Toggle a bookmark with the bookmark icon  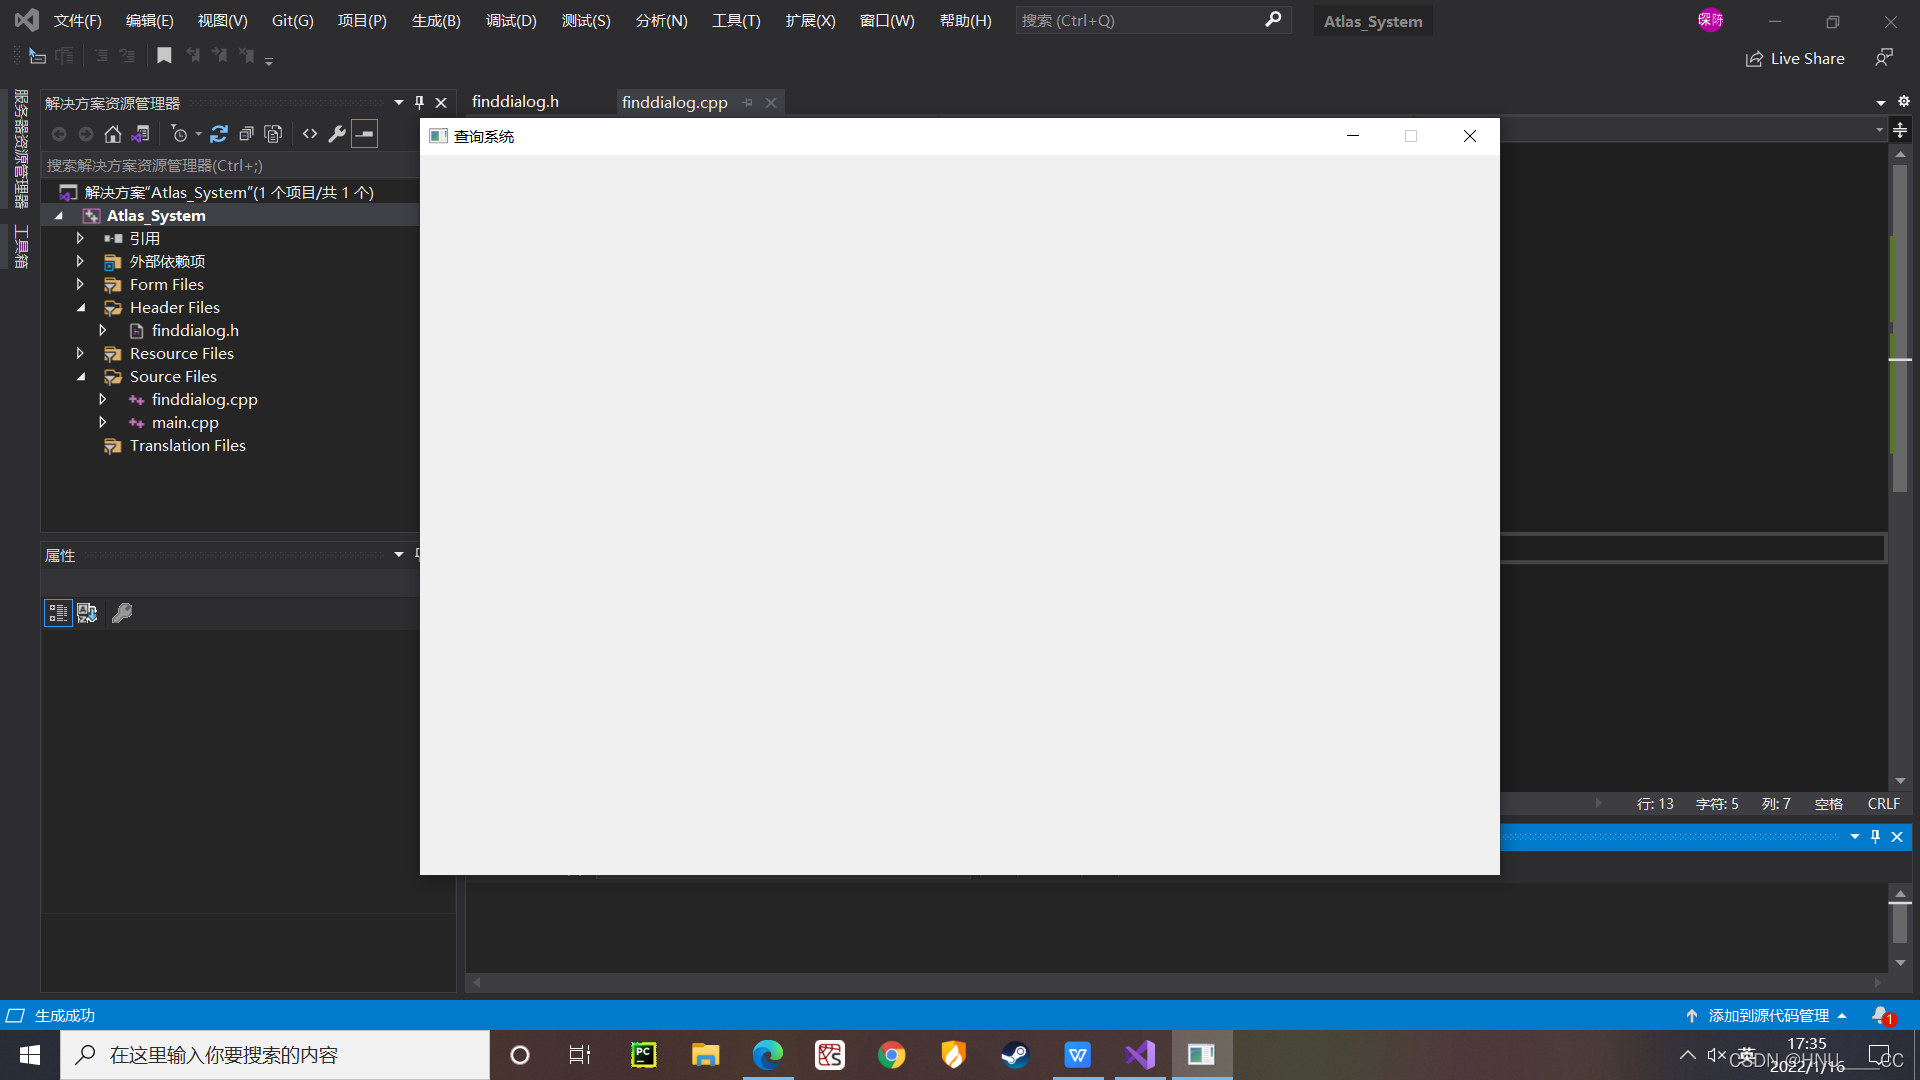click(x=164, y=56)
